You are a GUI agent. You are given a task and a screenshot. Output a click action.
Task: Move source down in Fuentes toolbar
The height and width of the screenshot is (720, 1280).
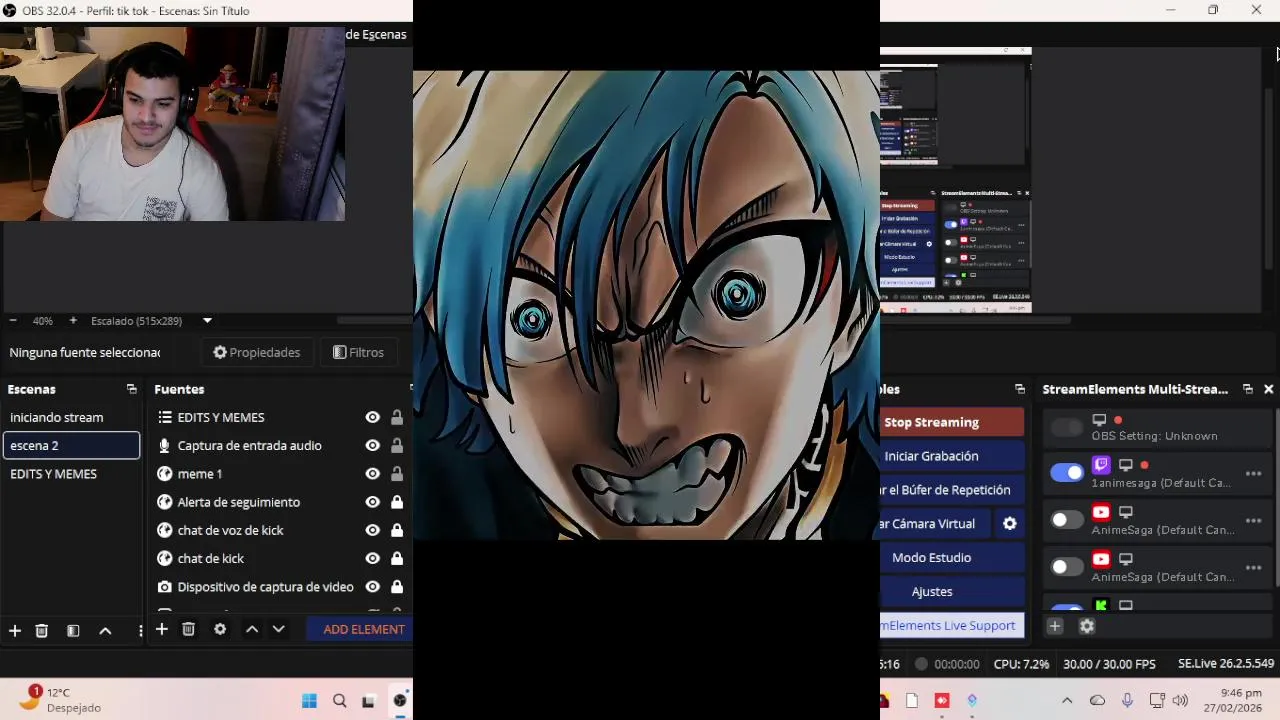click(x=279, y=629)
